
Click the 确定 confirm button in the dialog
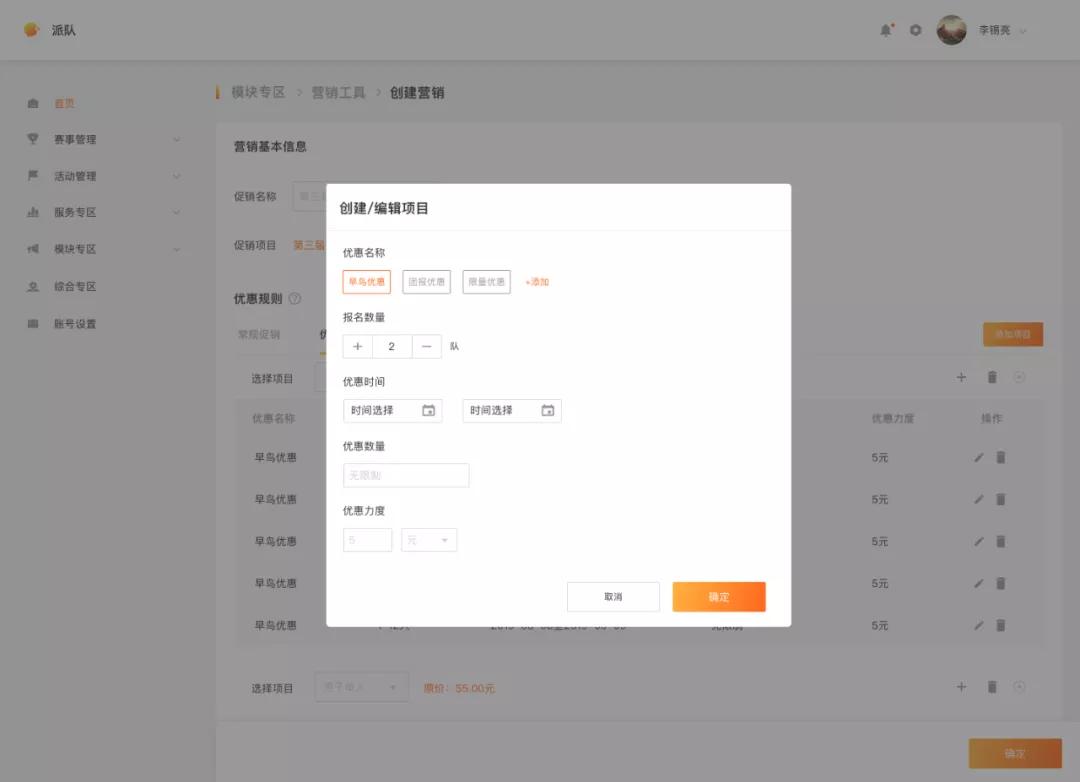coord(719,597)
